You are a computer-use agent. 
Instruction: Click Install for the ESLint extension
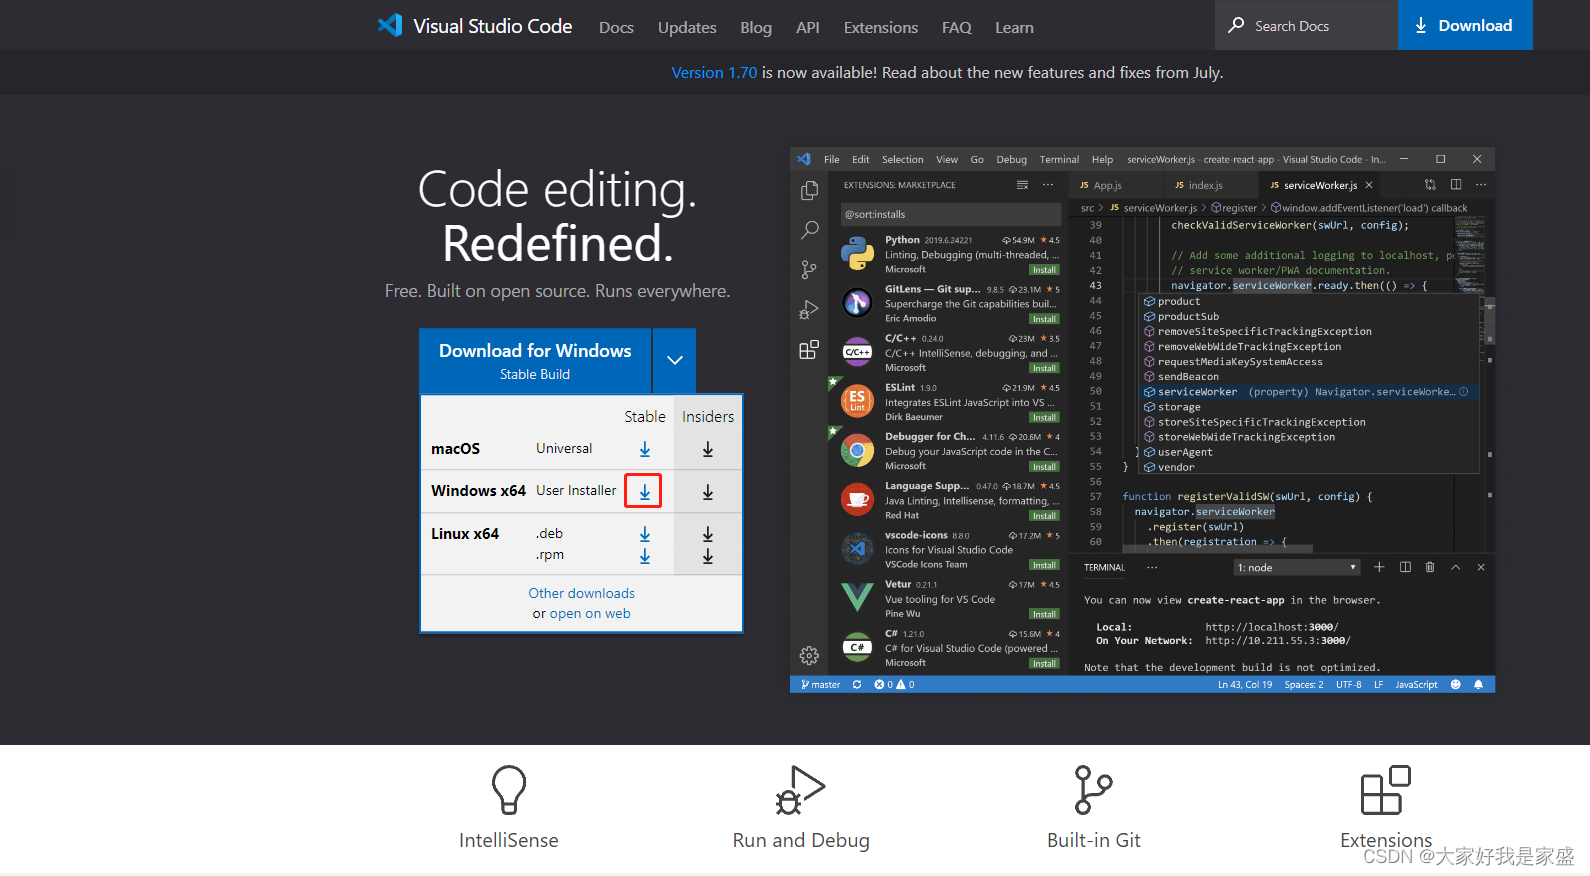[x=1044, y=418]
